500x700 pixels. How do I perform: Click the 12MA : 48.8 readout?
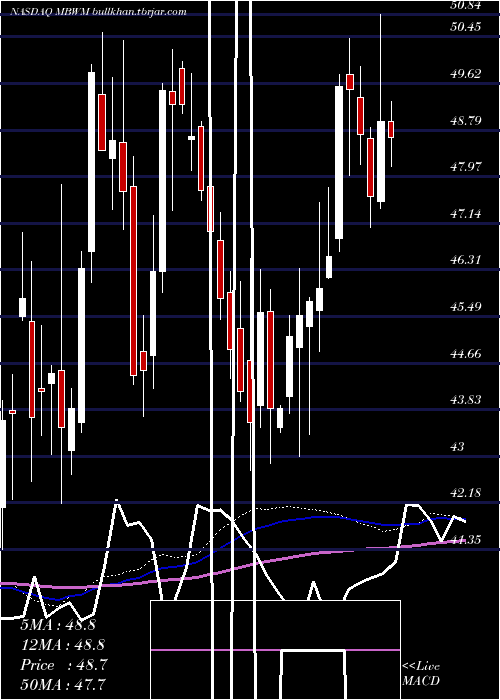pos(62,644)
